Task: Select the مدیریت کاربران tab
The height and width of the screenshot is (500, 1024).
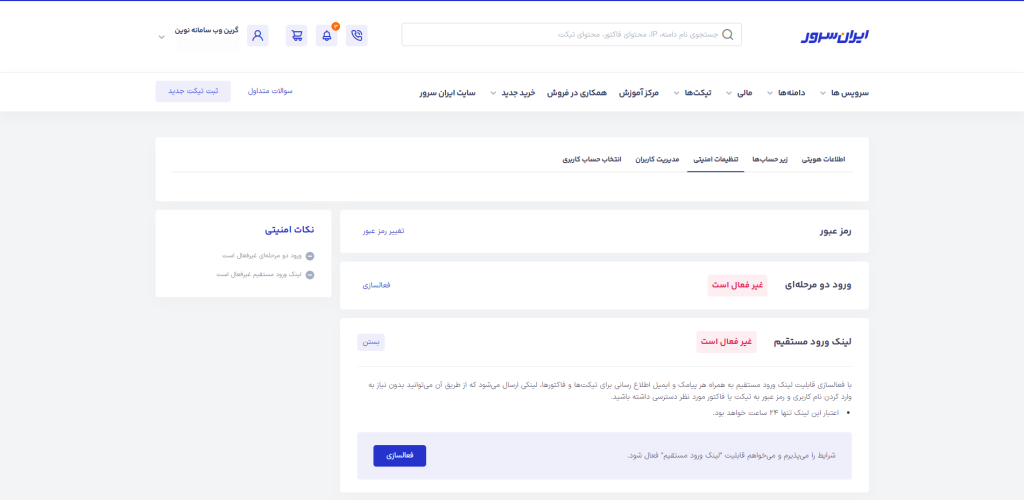Action: click(x=657, y=159)
